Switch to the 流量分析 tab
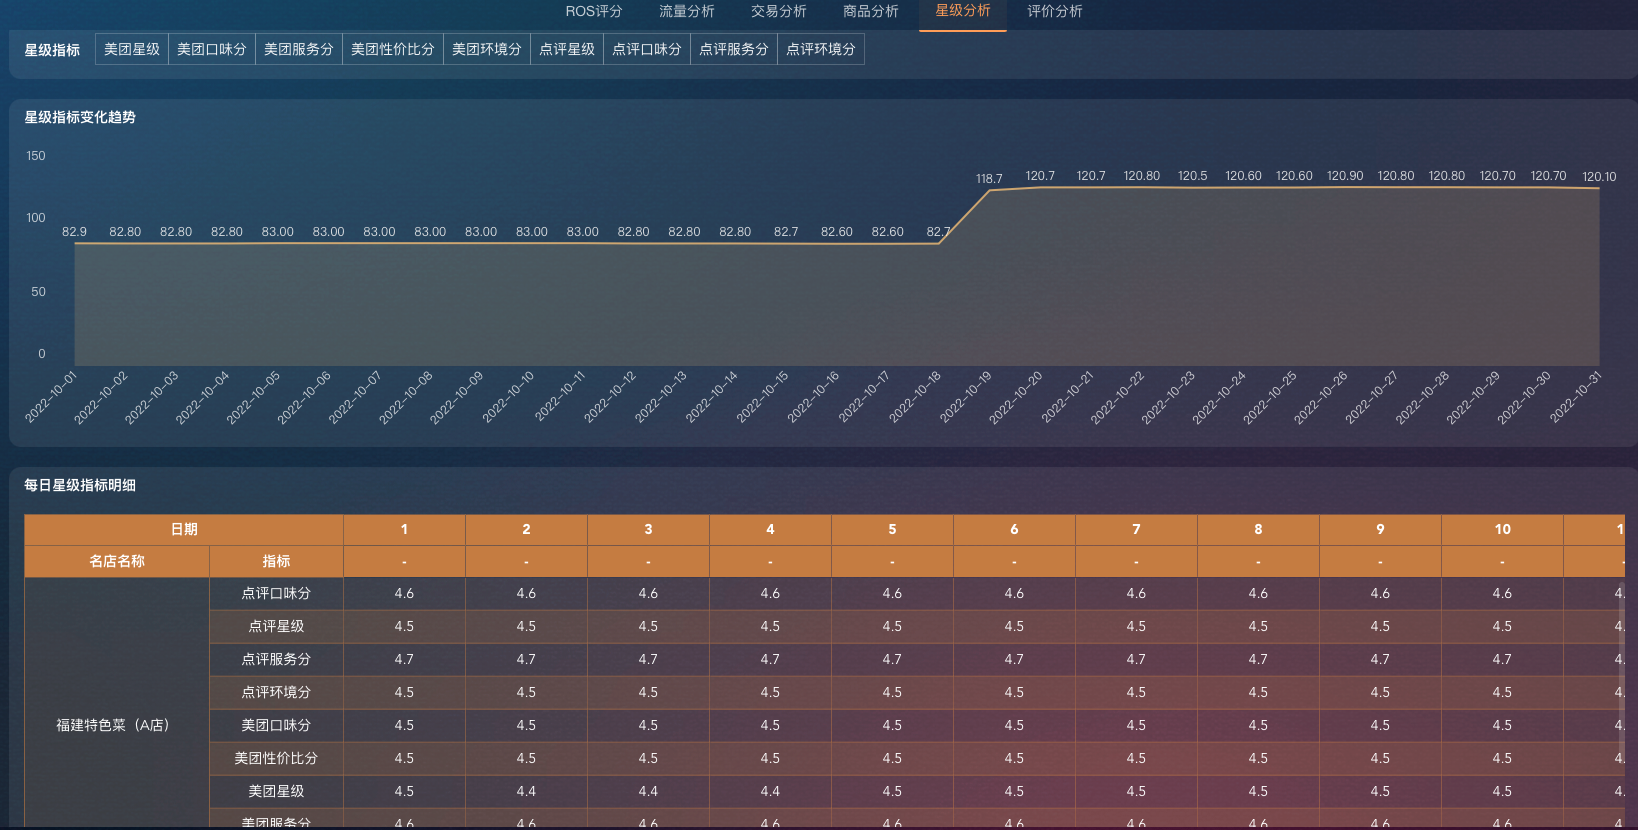 click(x=686, y=12)
